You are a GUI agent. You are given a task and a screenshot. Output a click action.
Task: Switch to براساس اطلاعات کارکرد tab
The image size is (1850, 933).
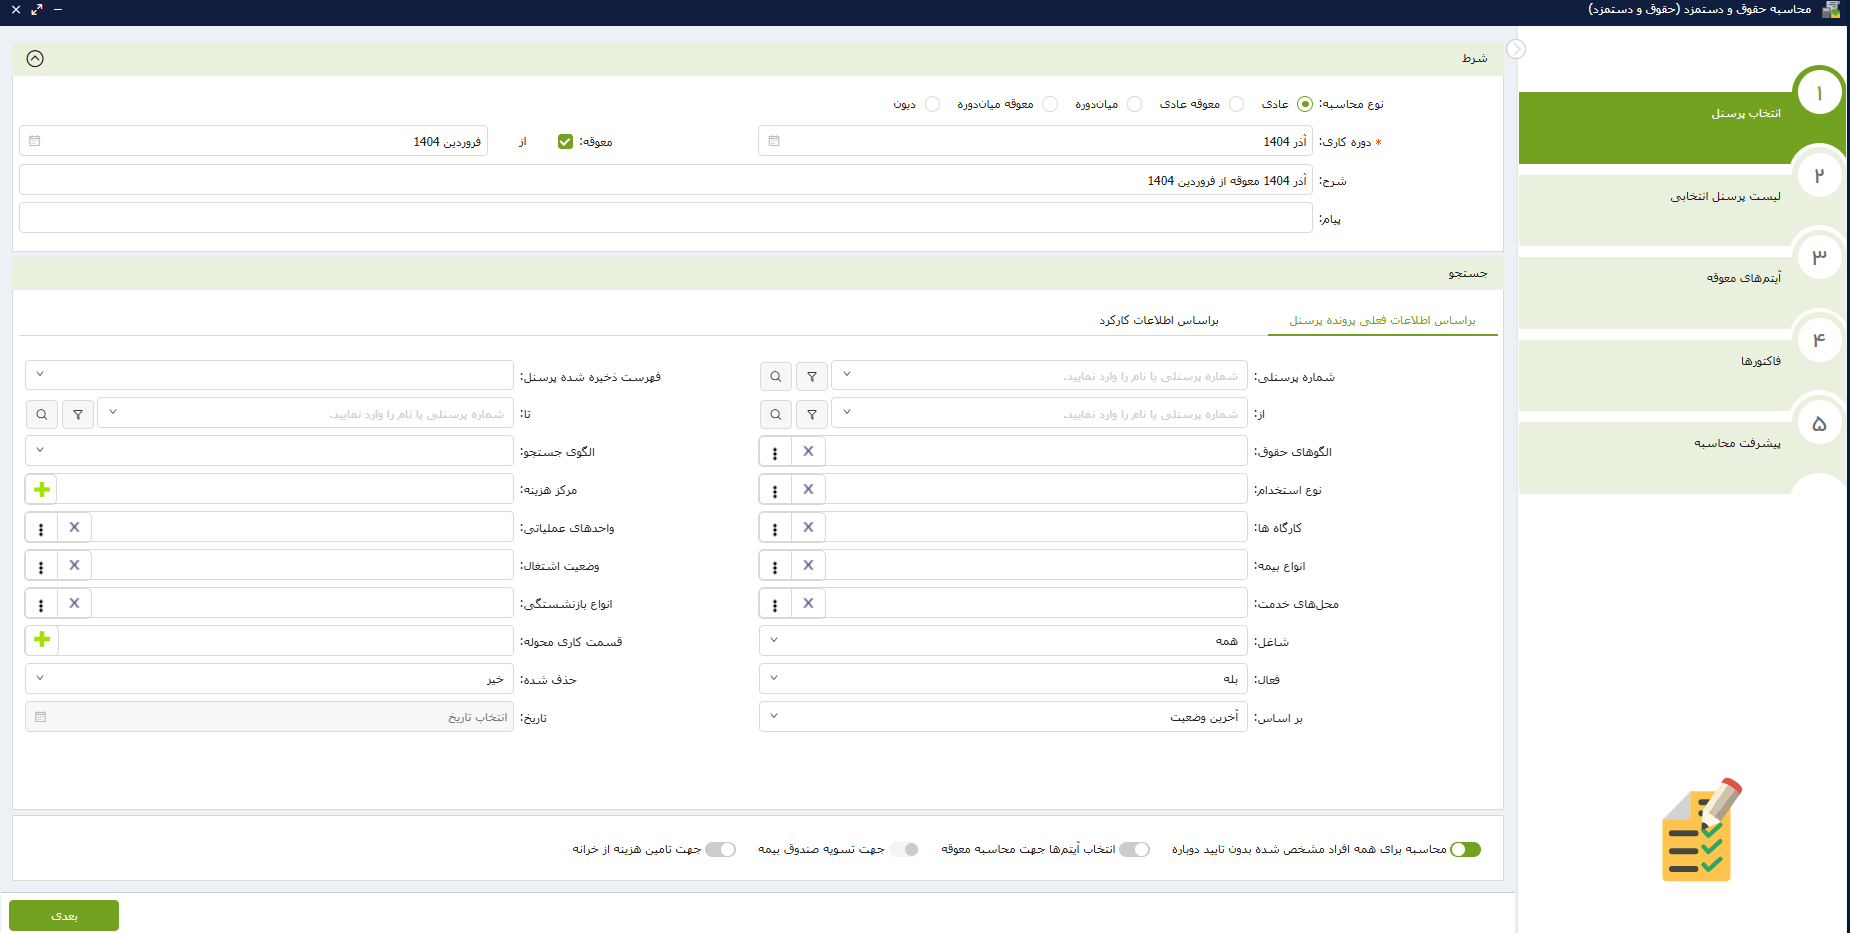point(1159,320)
